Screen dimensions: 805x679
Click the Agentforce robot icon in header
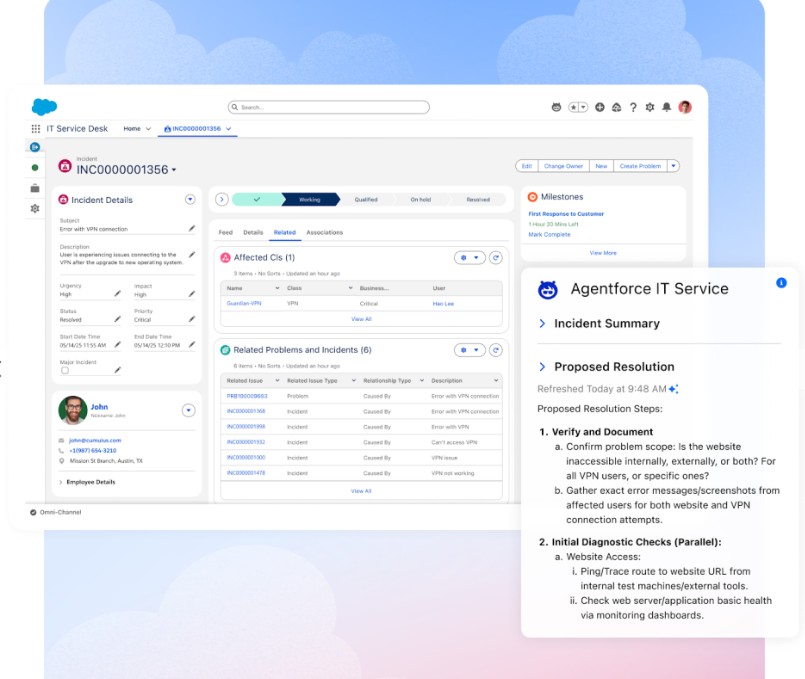pos(557,107)
